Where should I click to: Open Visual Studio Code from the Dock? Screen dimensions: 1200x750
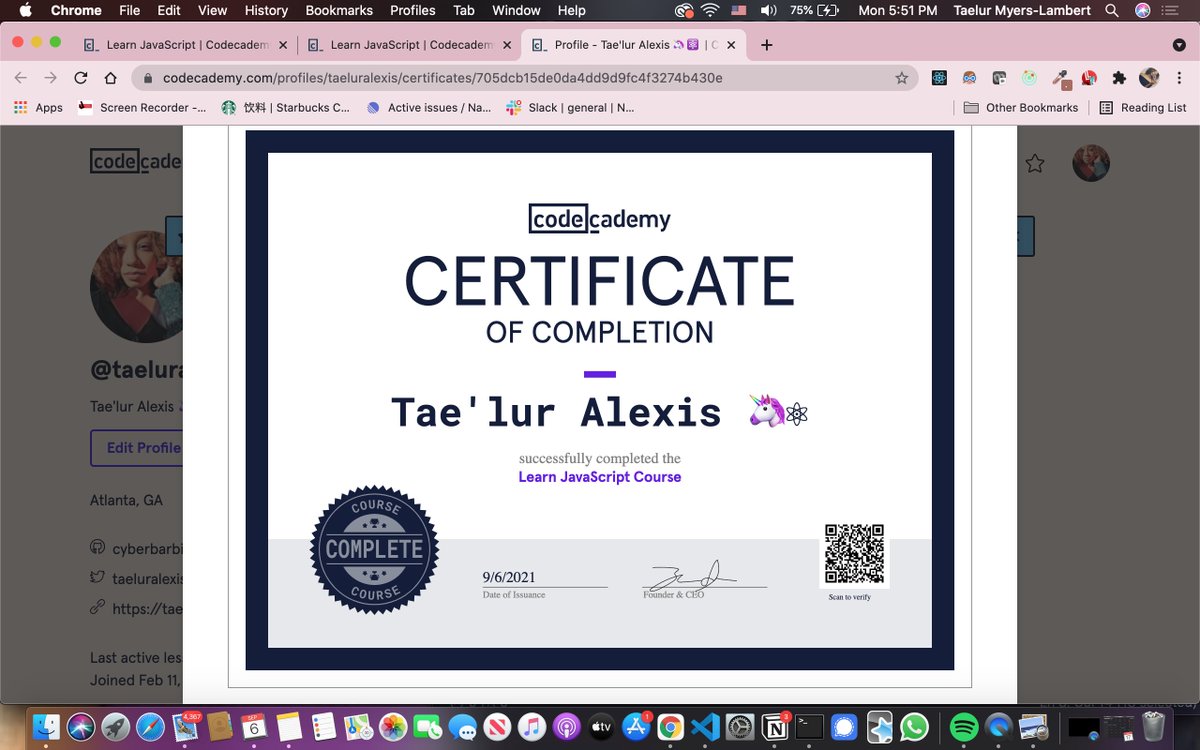click(706, 727)
